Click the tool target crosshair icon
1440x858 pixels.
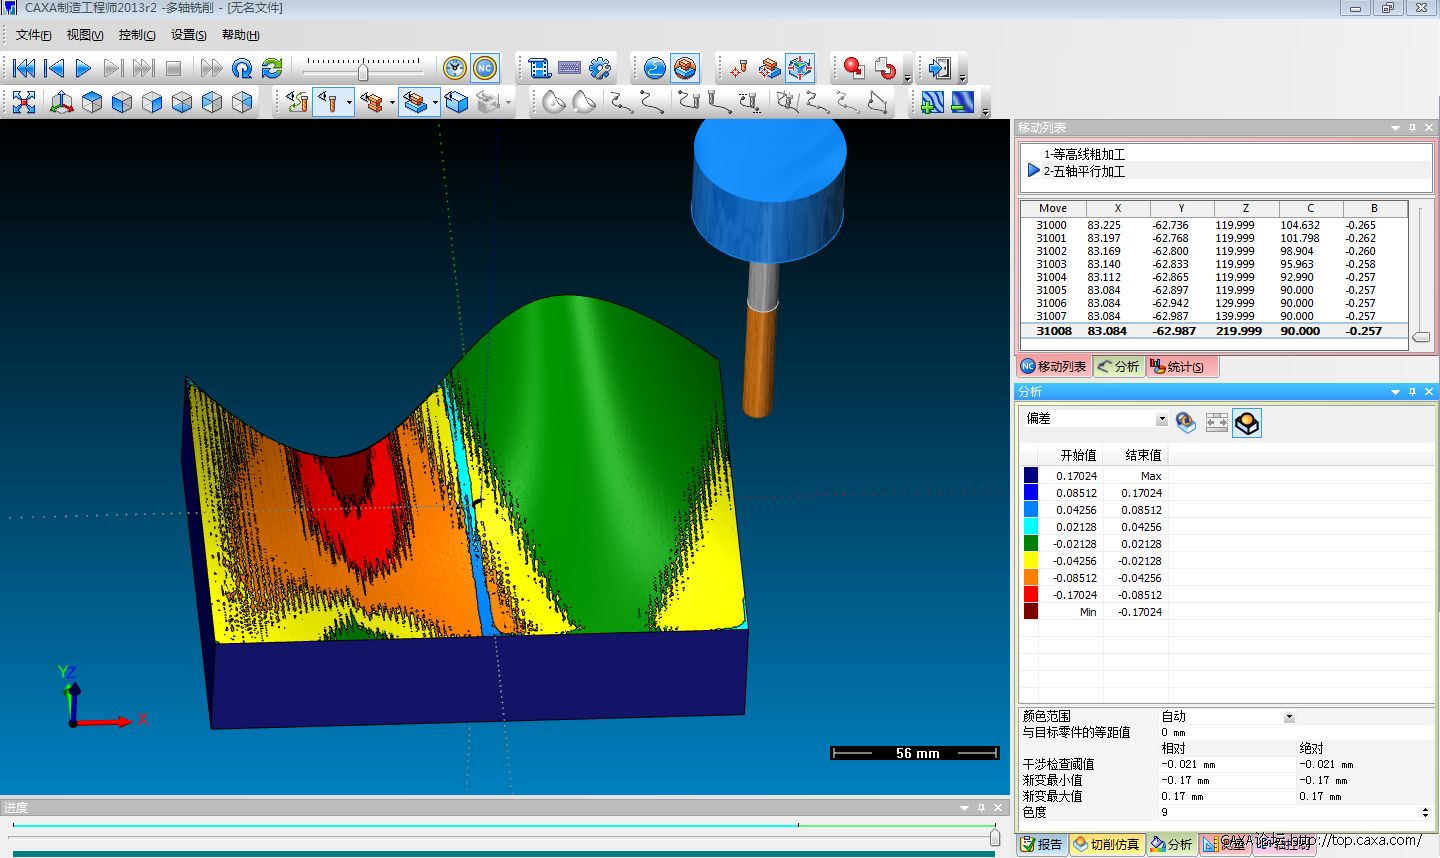pyautogui.click(x=740, y=68)
